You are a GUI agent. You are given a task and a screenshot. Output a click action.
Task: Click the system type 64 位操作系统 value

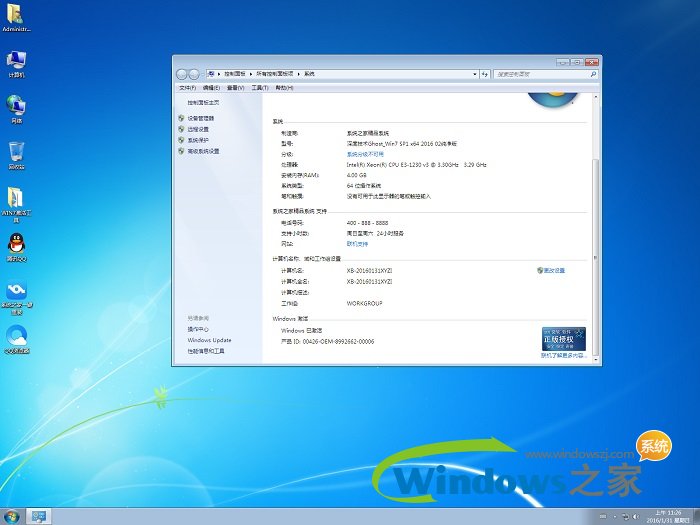coord(363,186)
